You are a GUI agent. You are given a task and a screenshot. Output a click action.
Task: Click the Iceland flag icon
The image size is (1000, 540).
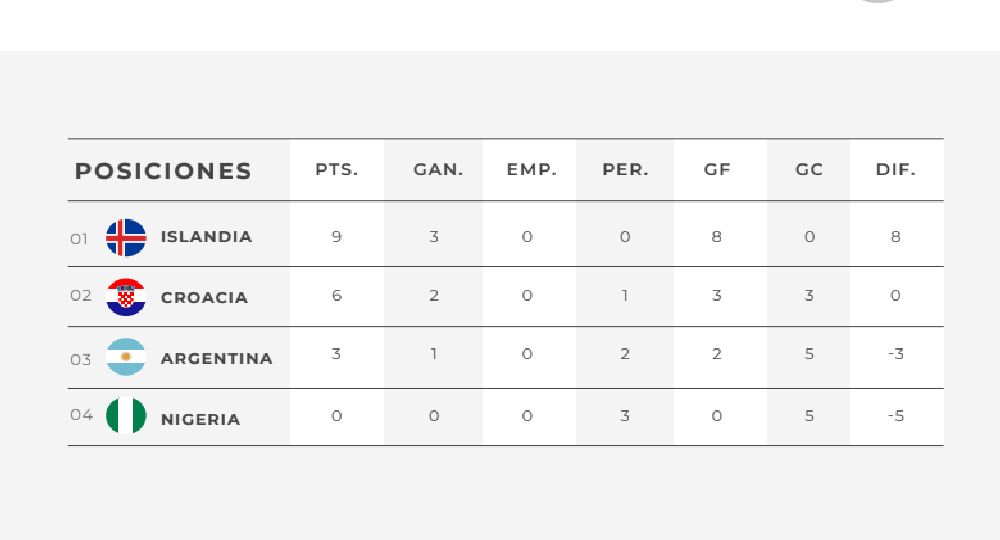pos(126,237)
